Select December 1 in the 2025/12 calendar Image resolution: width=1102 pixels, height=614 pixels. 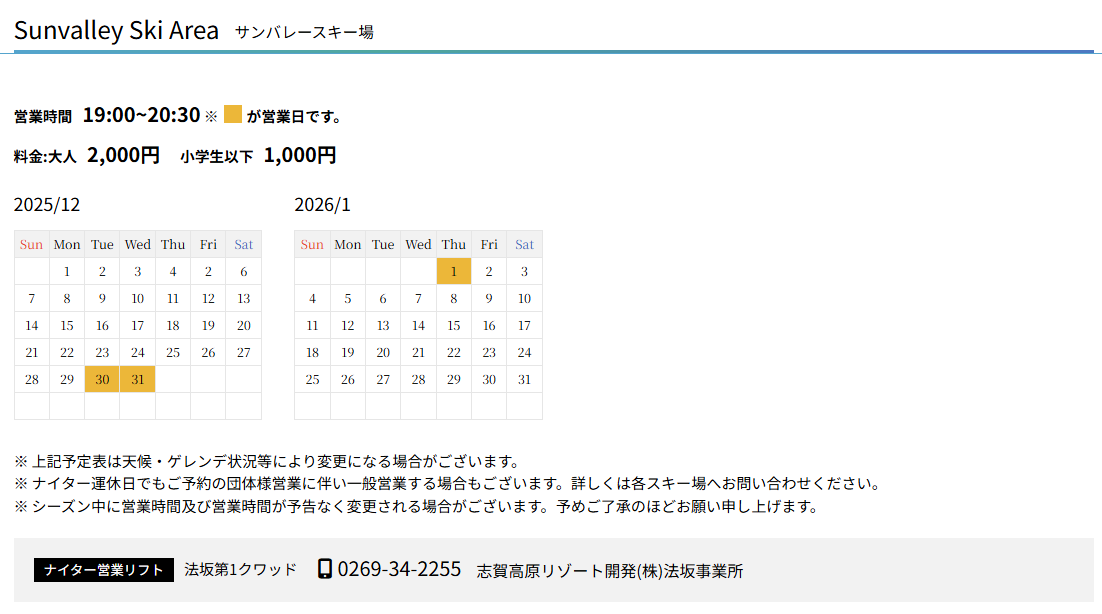pyautogui.click(x=67, y=271)
